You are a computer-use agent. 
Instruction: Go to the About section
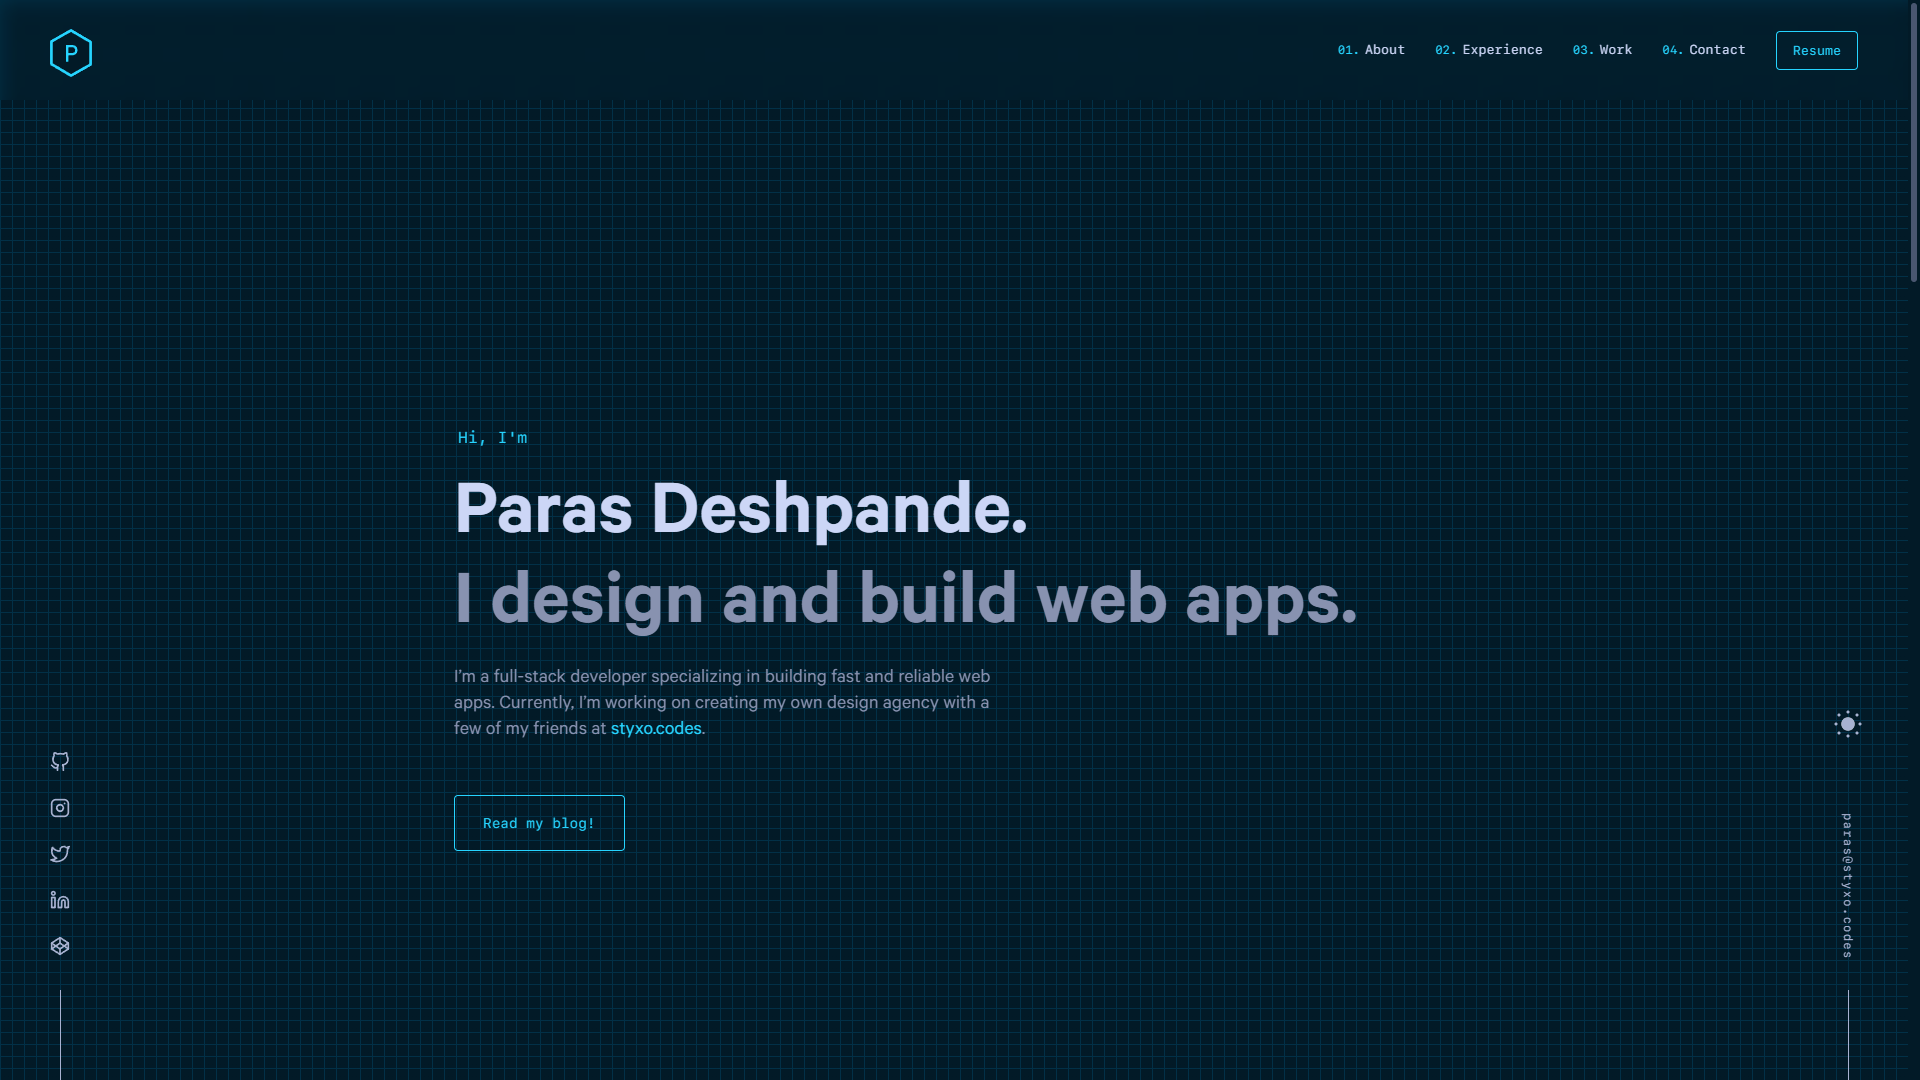point(1371,50)
